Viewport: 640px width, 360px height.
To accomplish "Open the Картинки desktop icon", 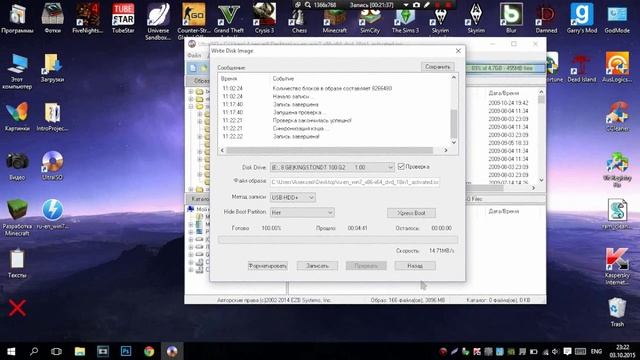I will [17, 117].
